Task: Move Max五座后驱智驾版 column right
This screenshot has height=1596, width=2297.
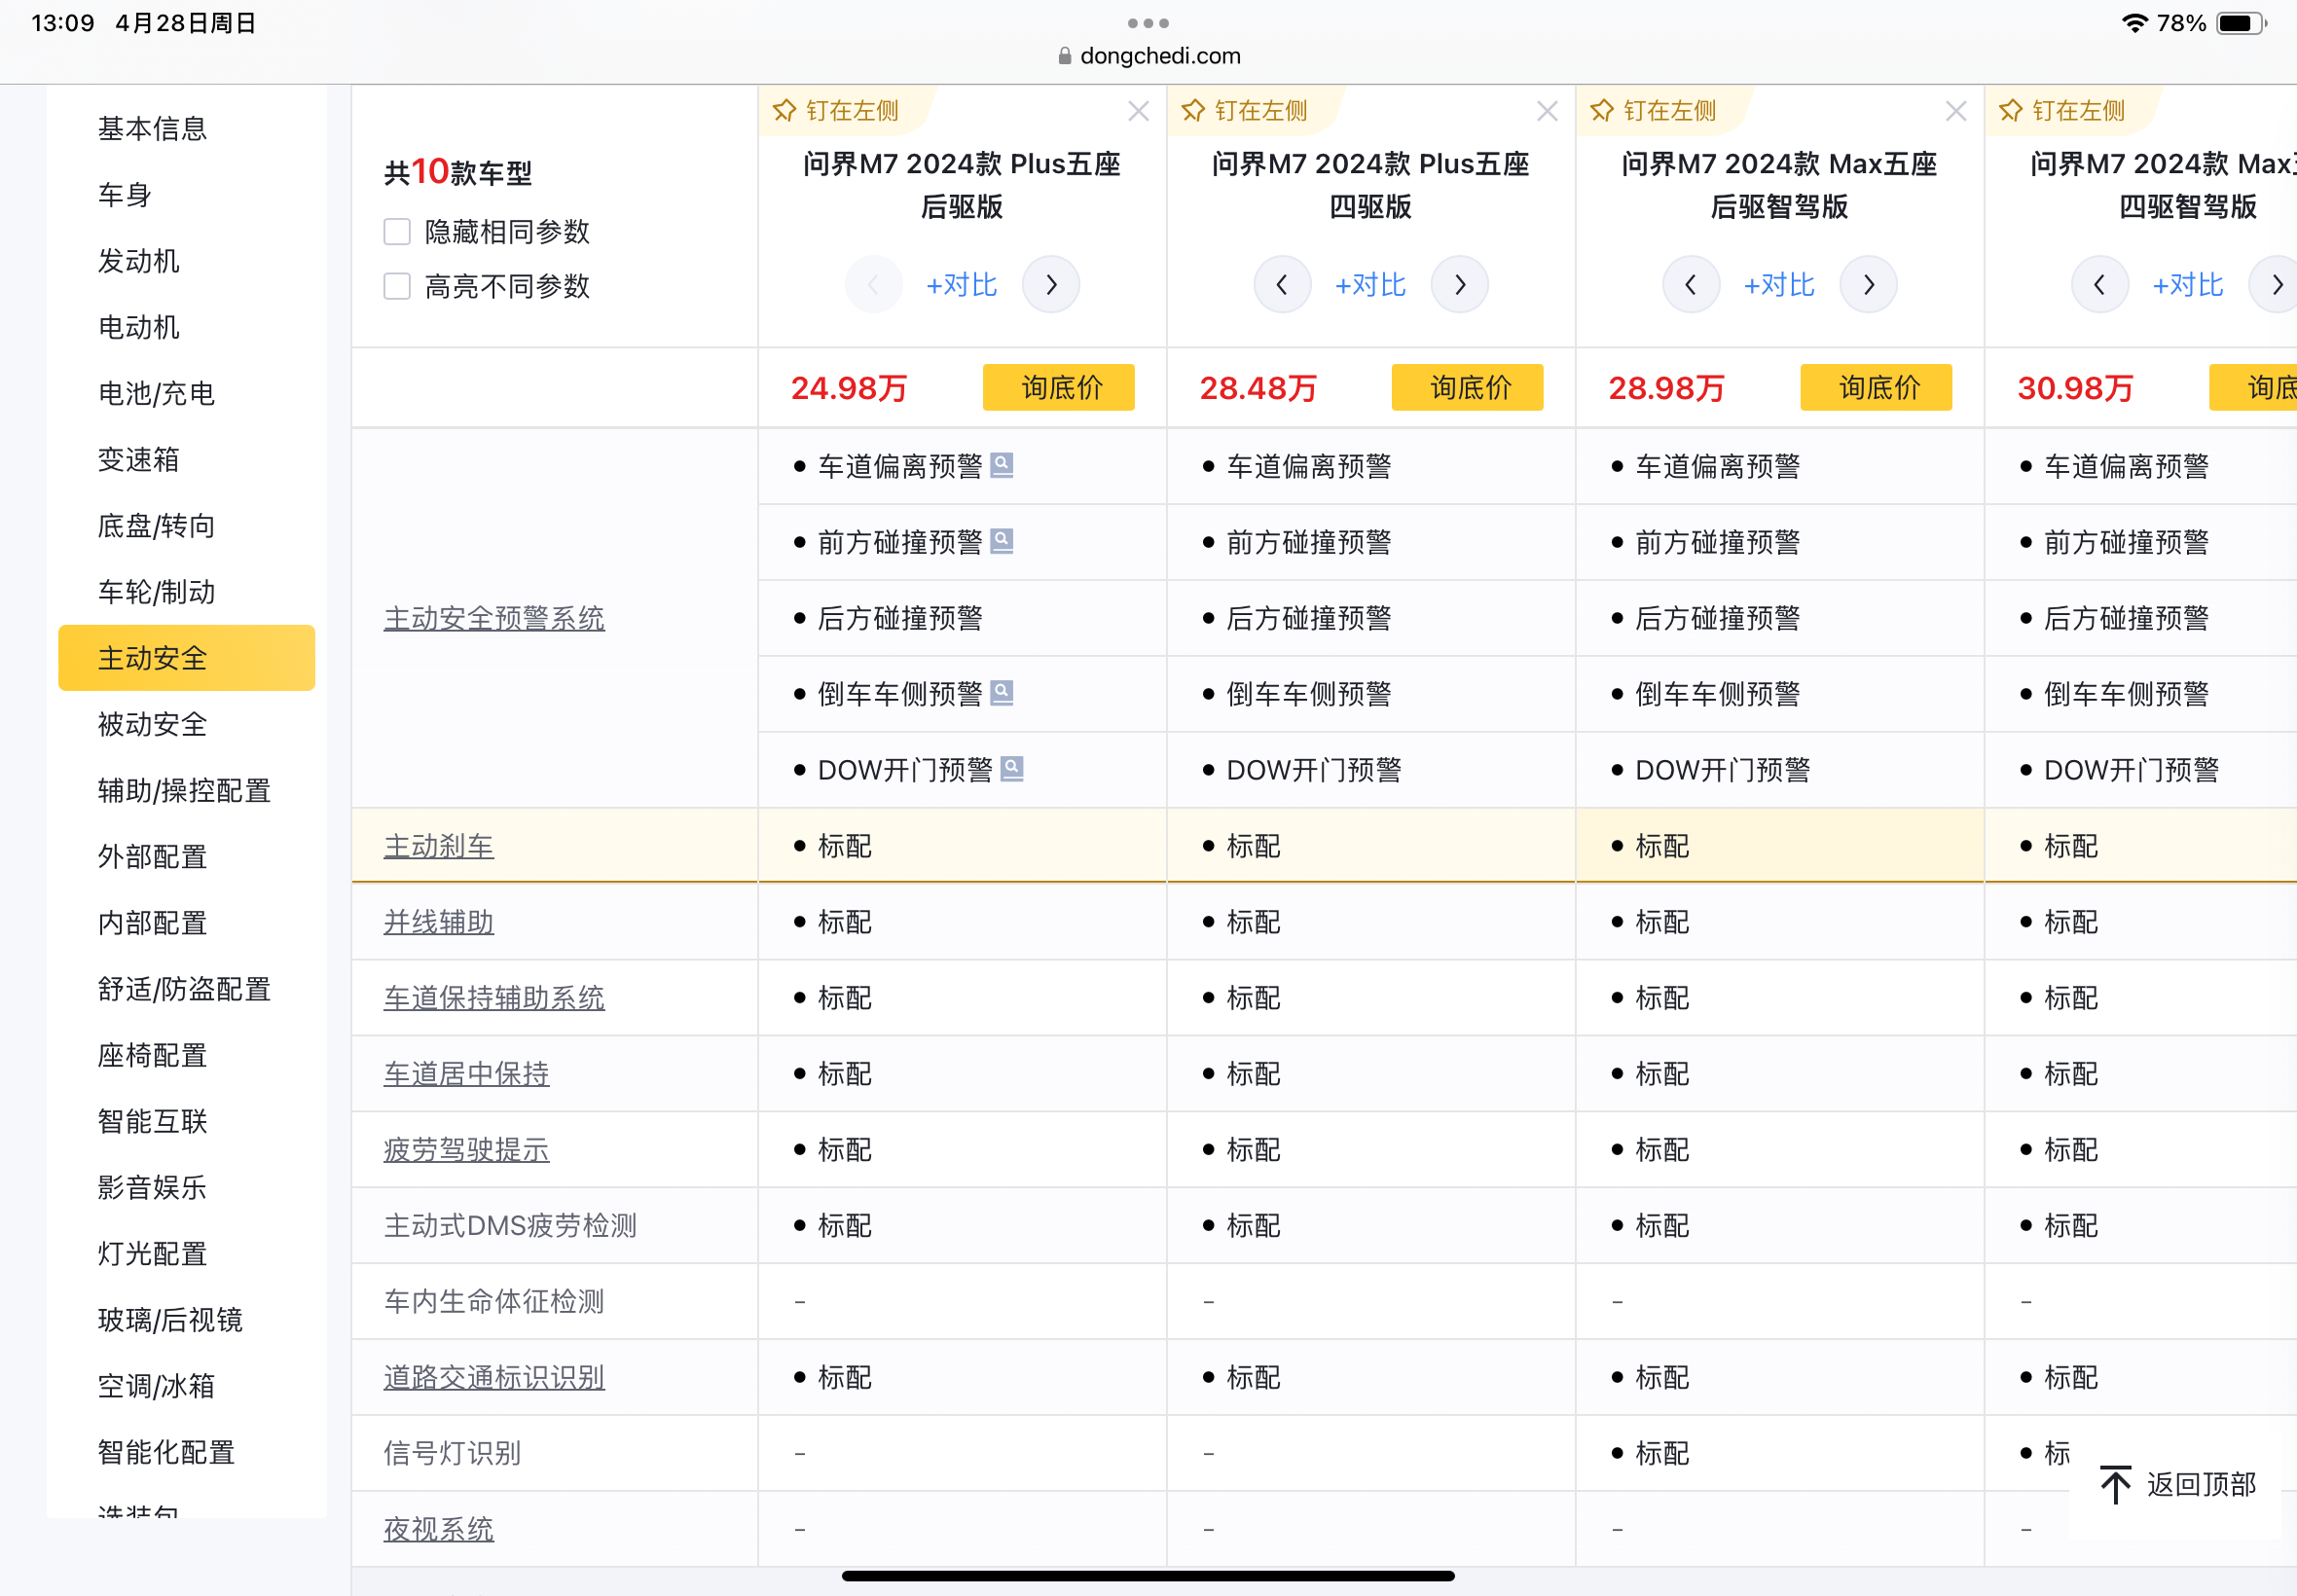Action: coord(1869,285)
